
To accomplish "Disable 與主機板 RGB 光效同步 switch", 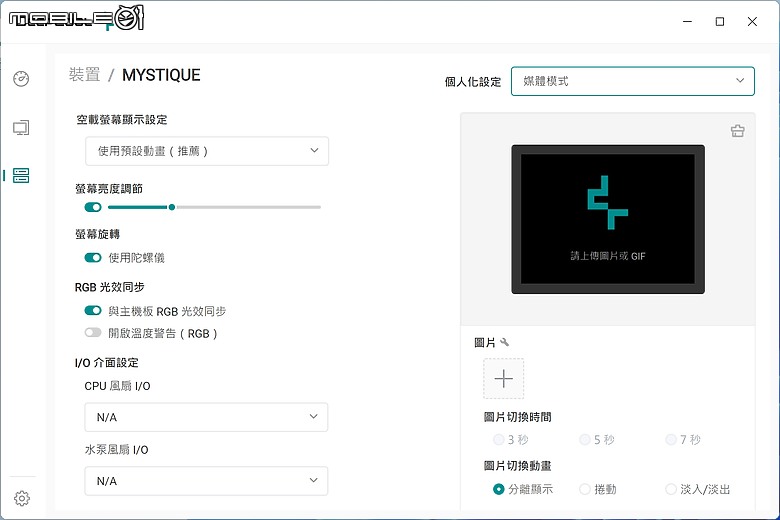I will pyautogui.click(x=93, y=311).
